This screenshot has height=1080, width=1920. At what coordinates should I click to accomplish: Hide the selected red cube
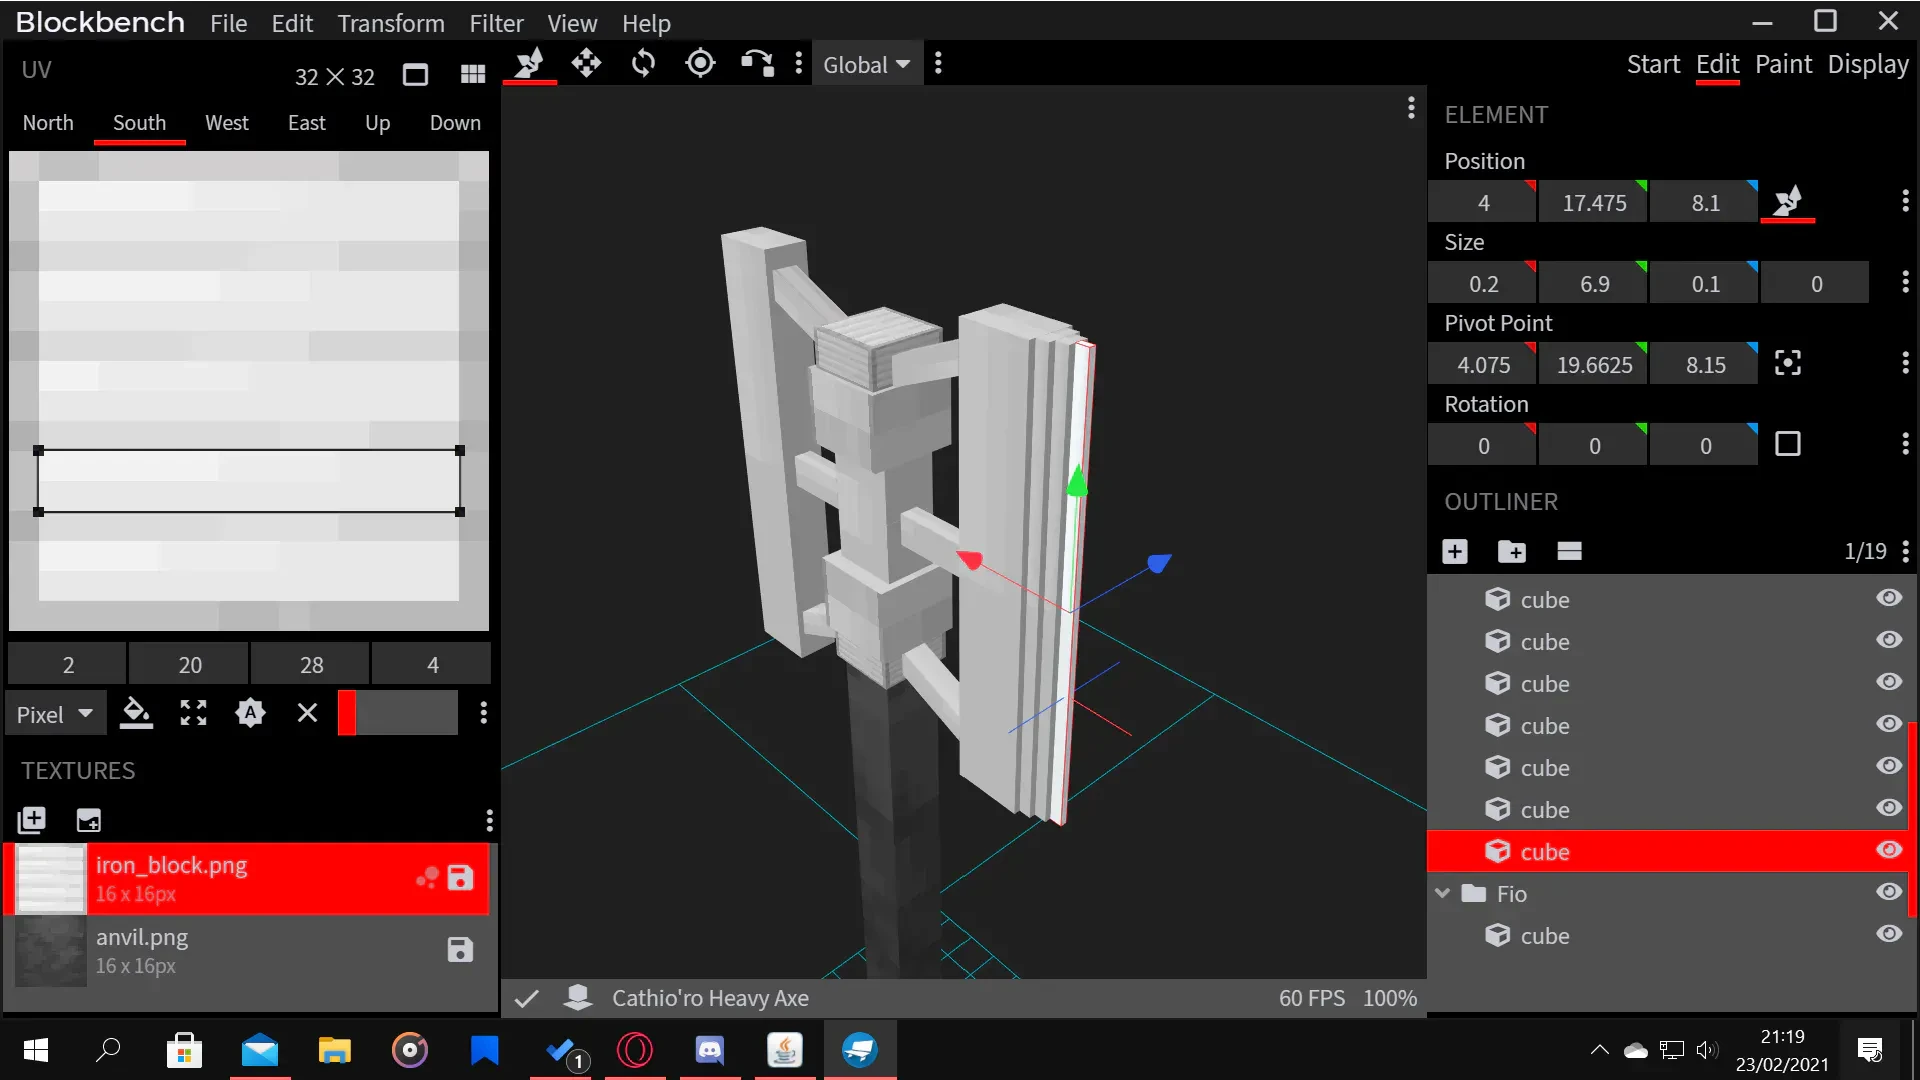1889,850
